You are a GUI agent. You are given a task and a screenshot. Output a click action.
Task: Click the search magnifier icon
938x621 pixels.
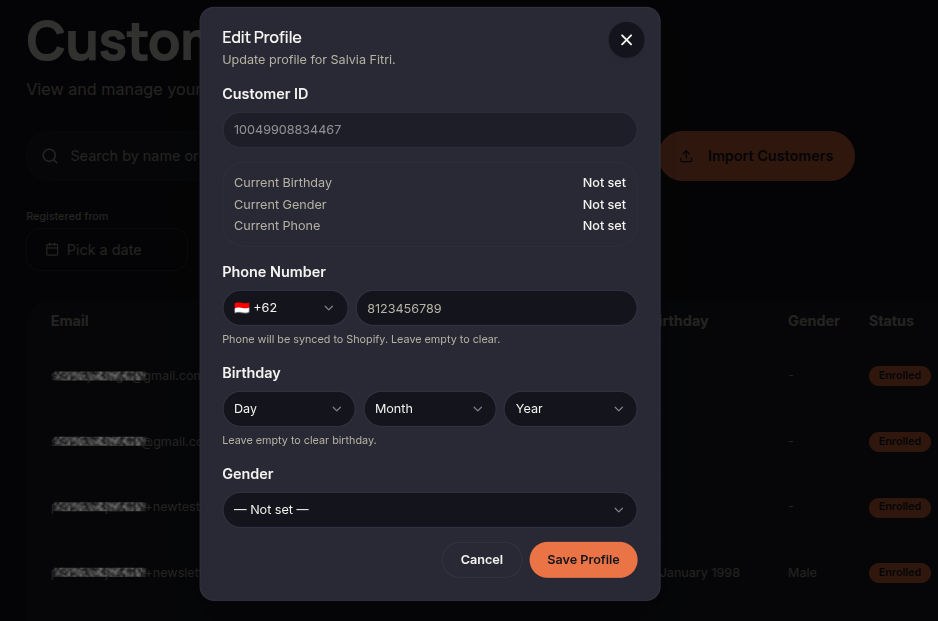point(50,156)
